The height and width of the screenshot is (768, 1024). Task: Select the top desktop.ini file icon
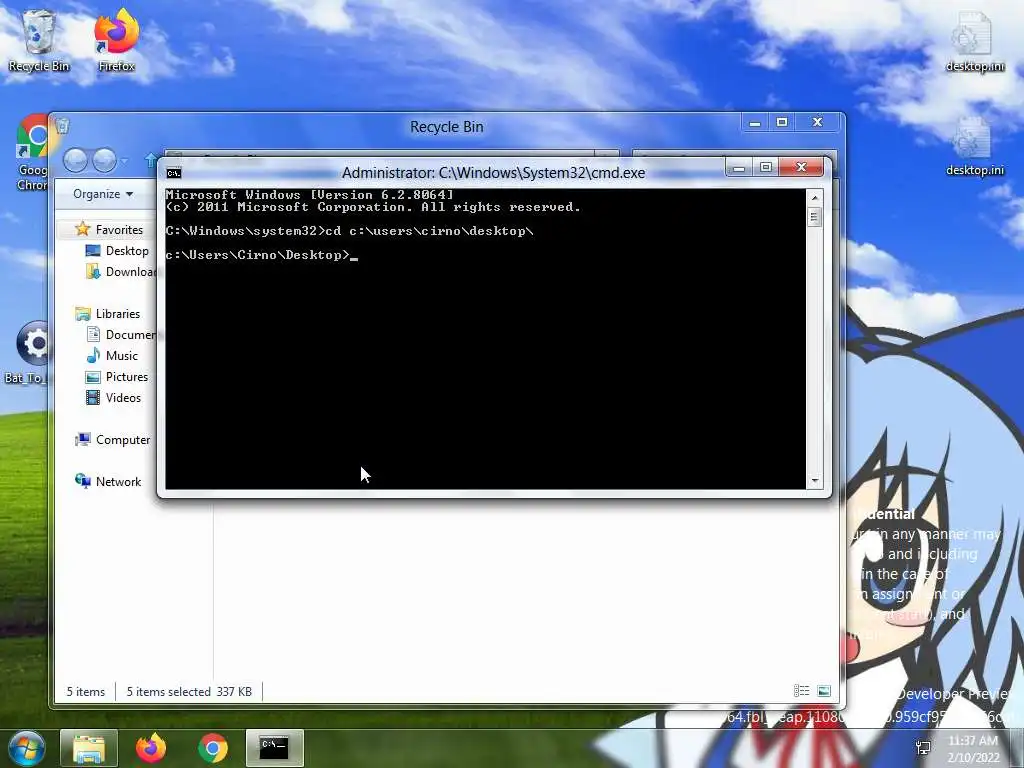974,40
